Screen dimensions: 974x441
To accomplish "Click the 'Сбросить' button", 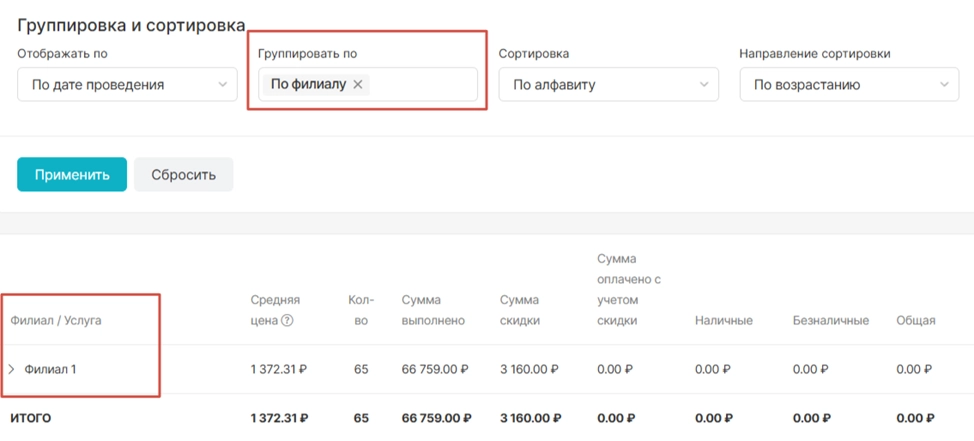I will (x=184, y=175).
